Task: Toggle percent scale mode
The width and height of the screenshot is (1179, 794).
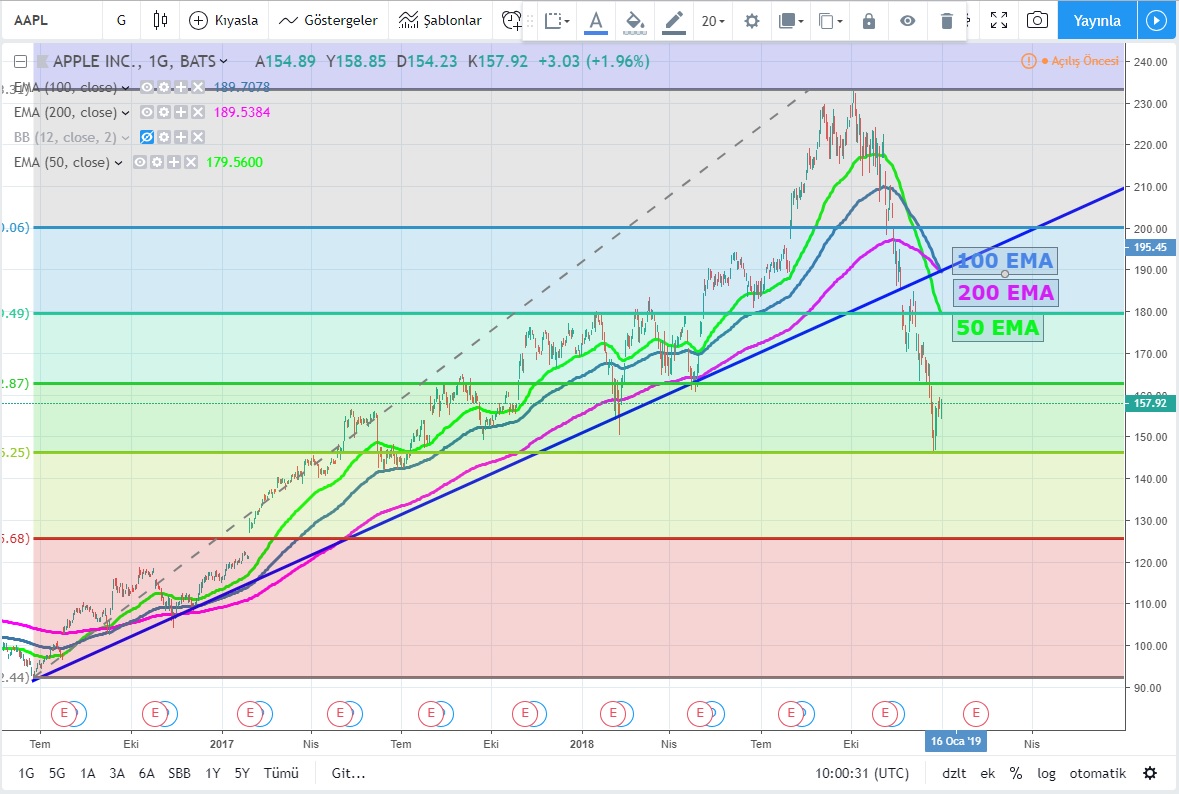Action: point(1016,773)
